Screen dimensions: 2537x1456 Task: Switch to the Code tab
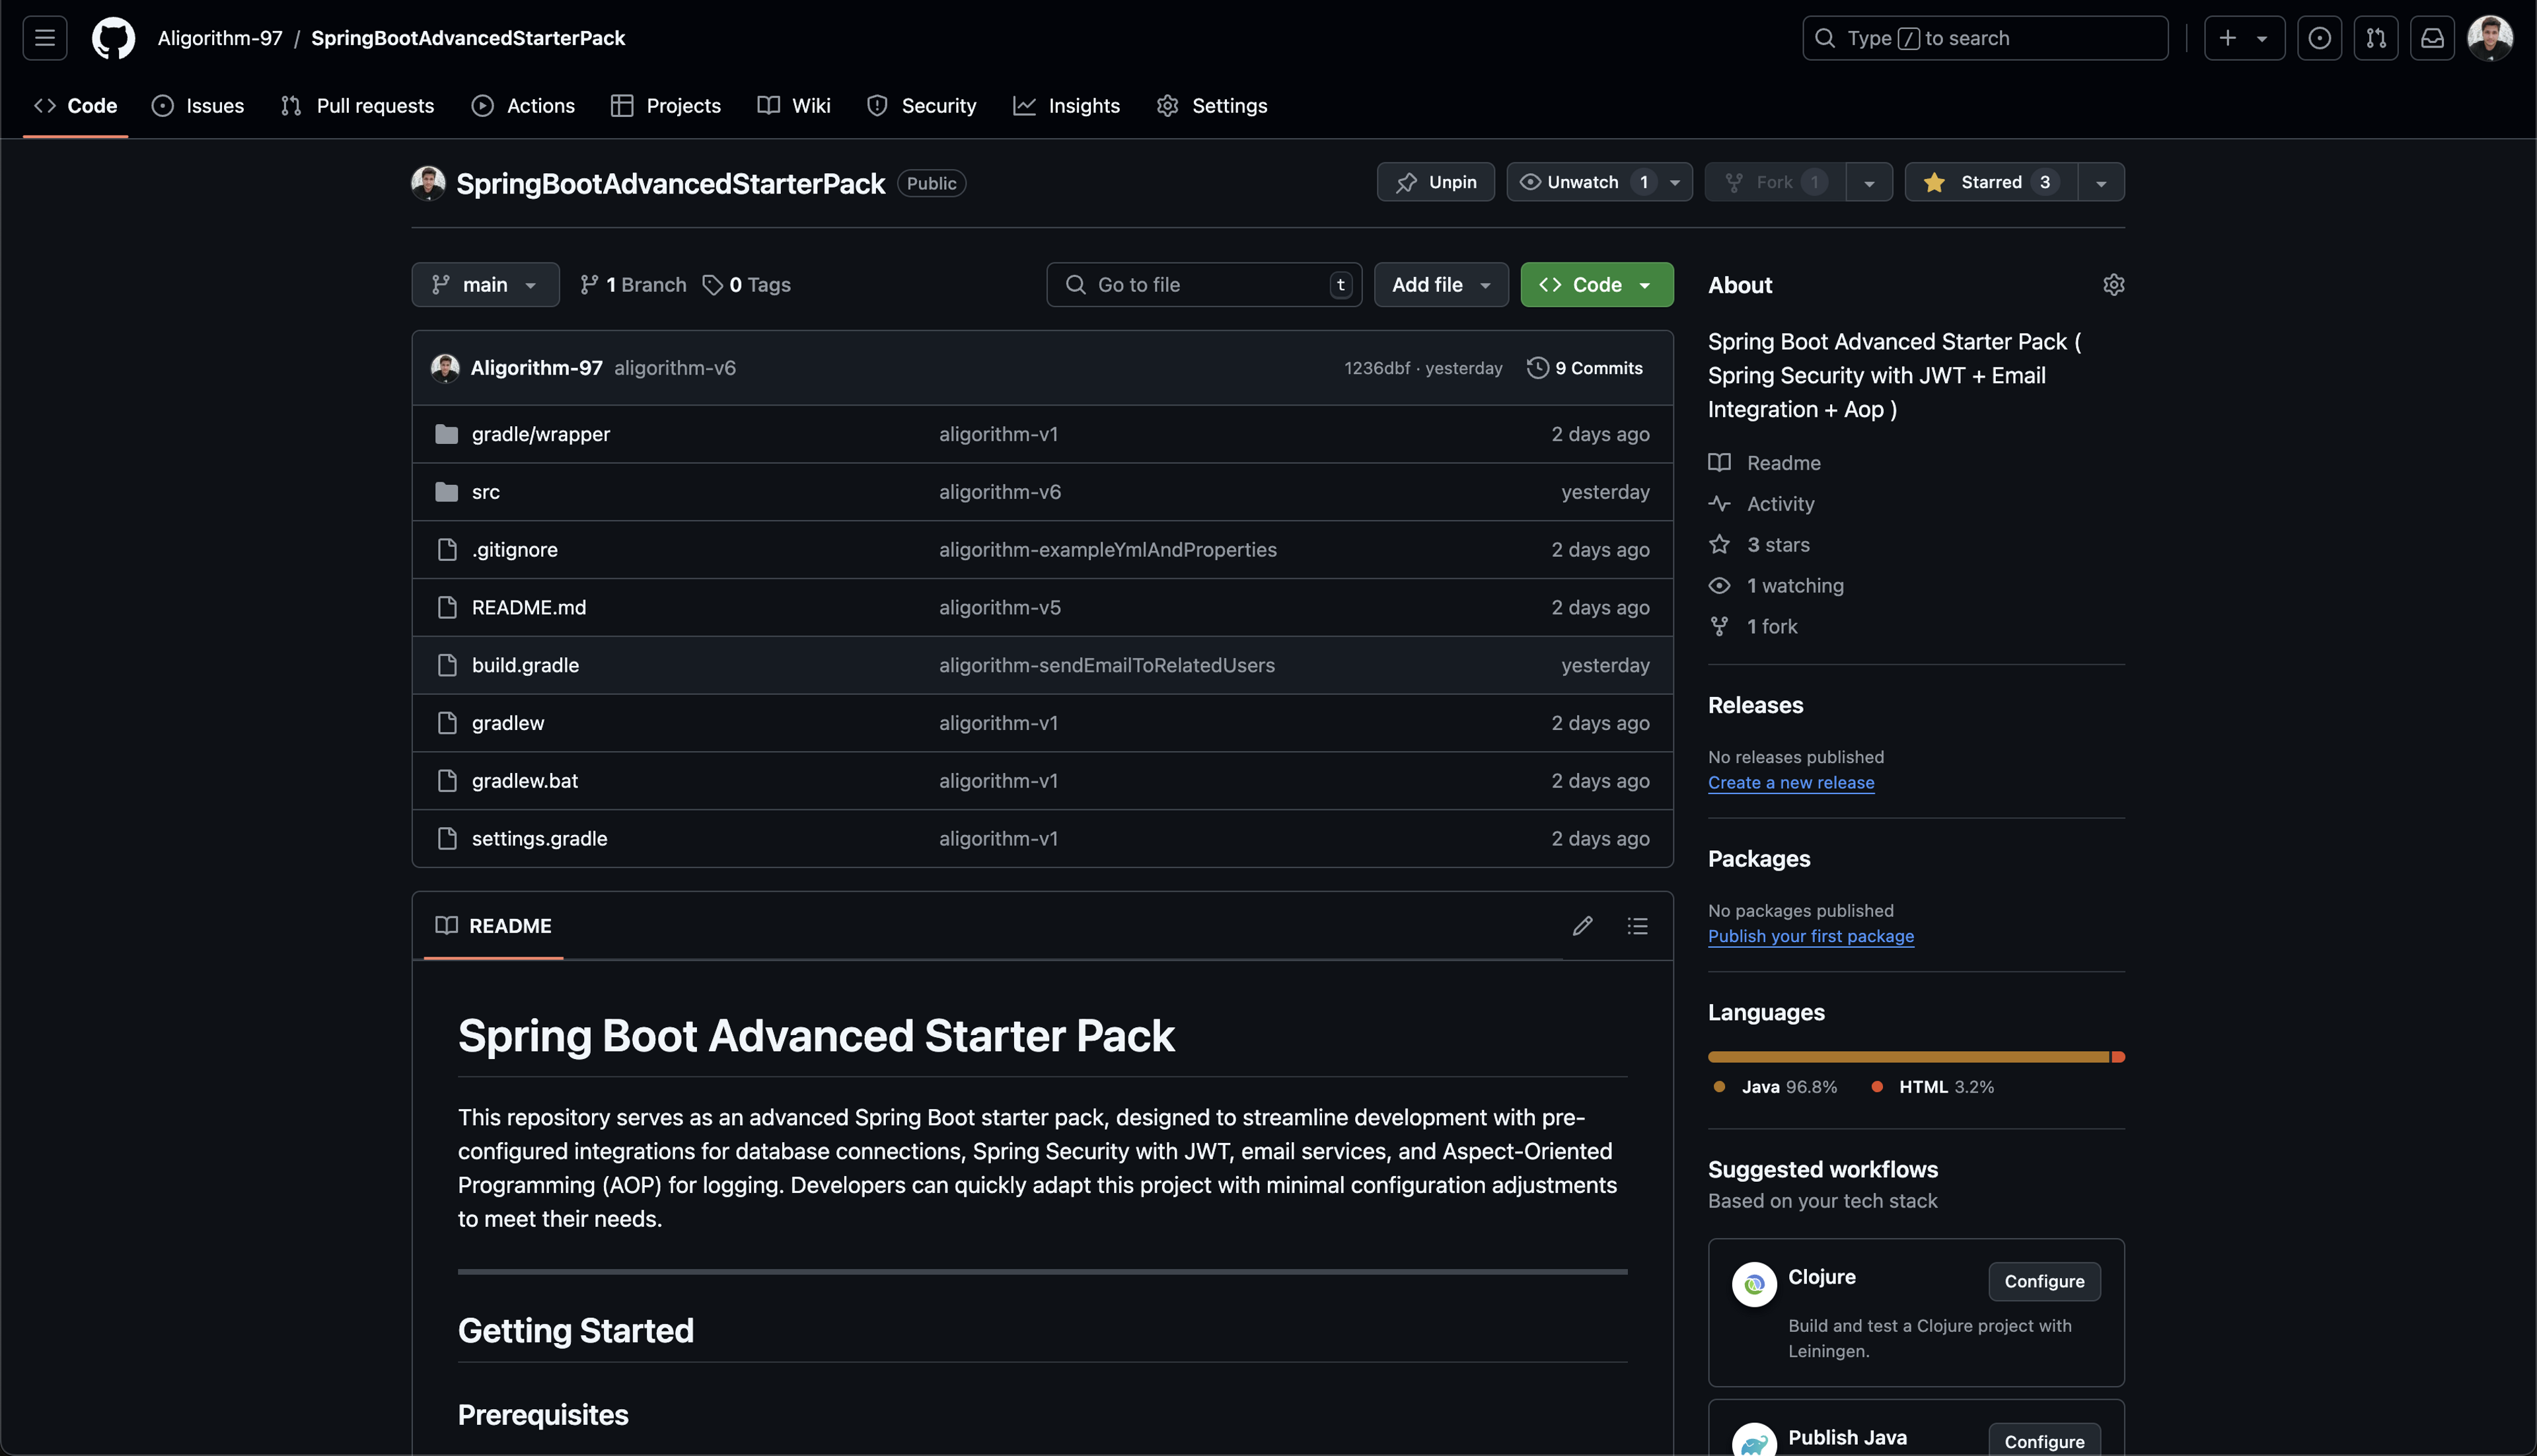click(x=76, y=106)
